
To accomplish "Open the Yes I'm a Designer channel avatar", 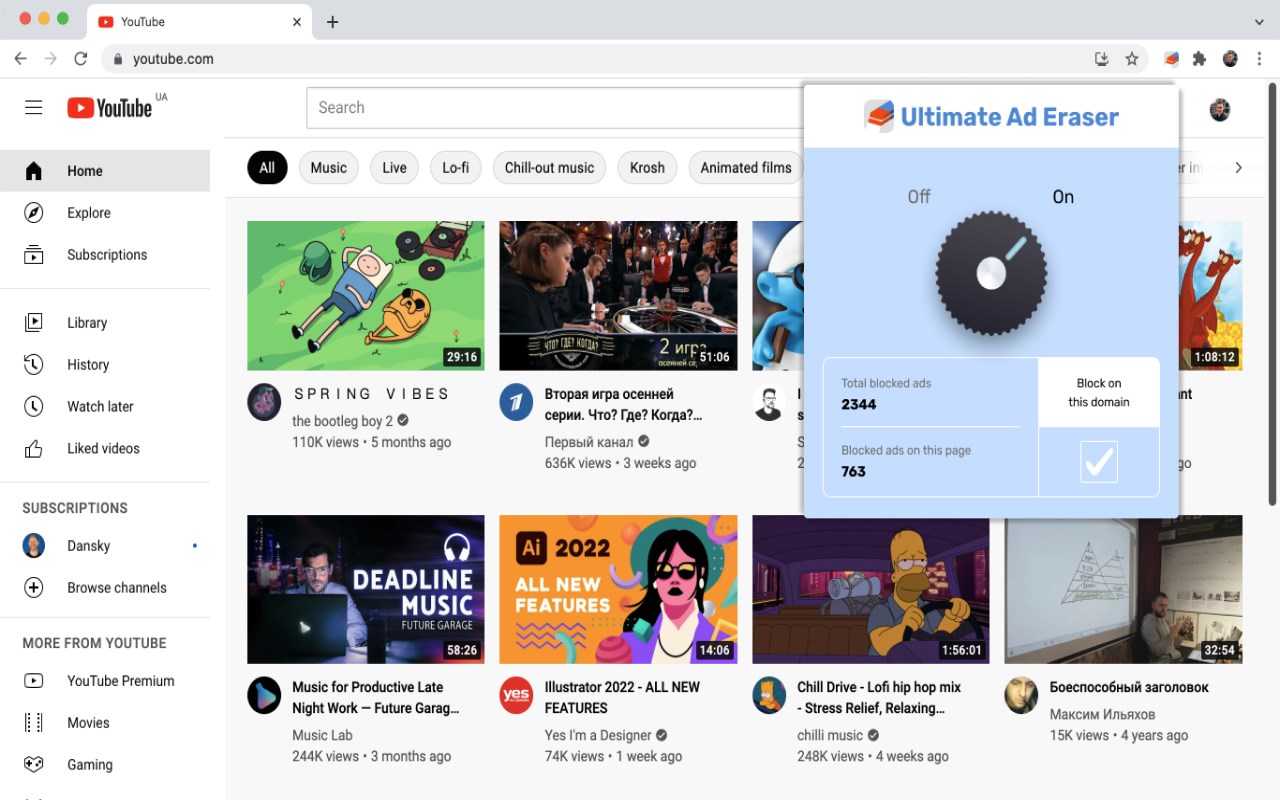I will tap(516, 696).
